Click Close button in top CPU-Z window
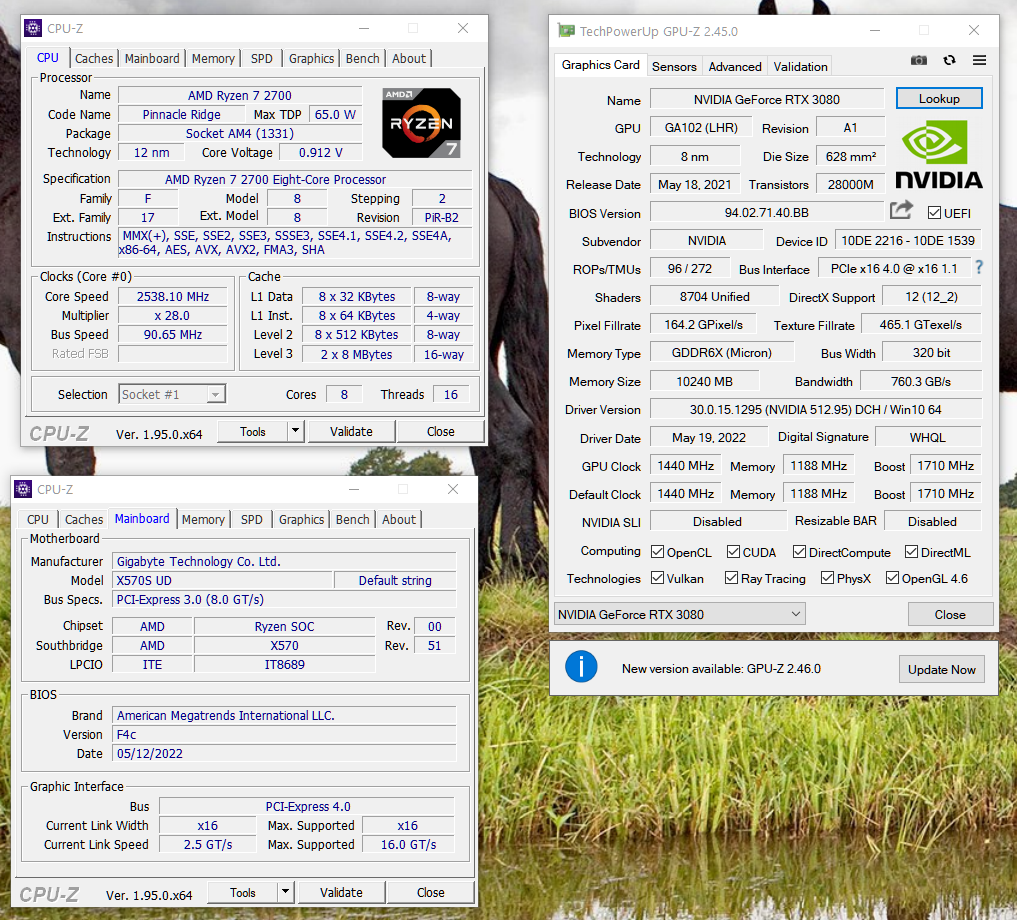 440,431
